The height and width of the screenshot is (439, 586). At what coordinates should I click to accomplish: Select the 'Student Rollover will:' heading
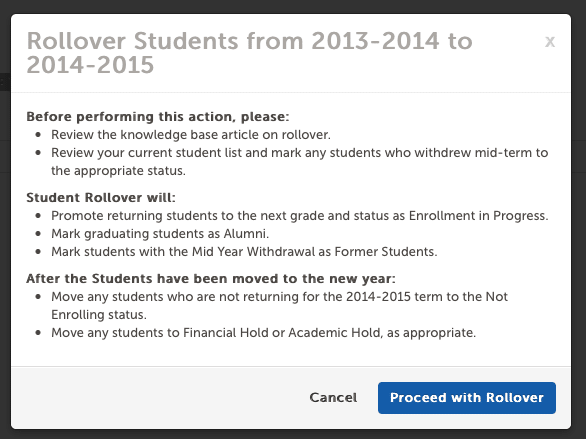tap(101, 197)
